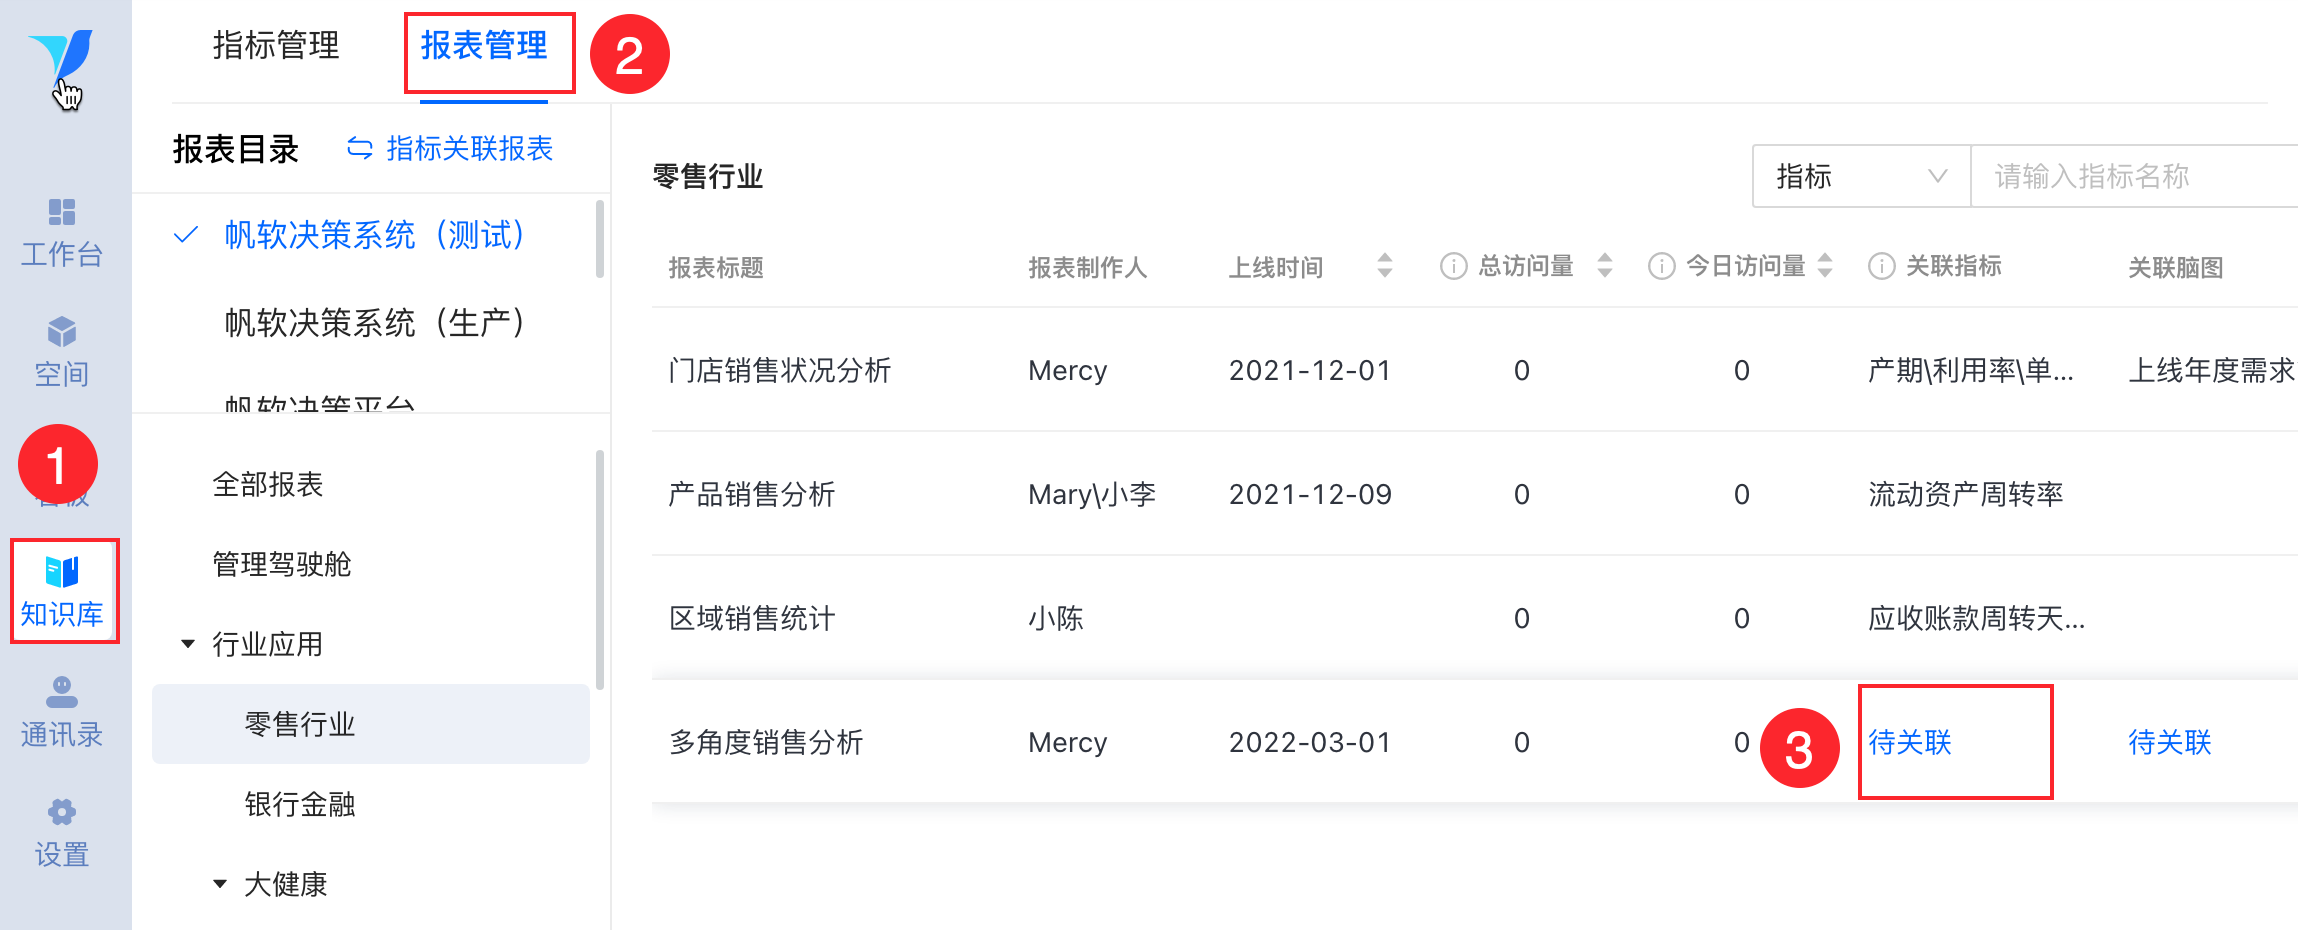The height and width of the screenshot is (930, 2298).
Task: Click the 指标关联报表 link
Action: point(450,149)
